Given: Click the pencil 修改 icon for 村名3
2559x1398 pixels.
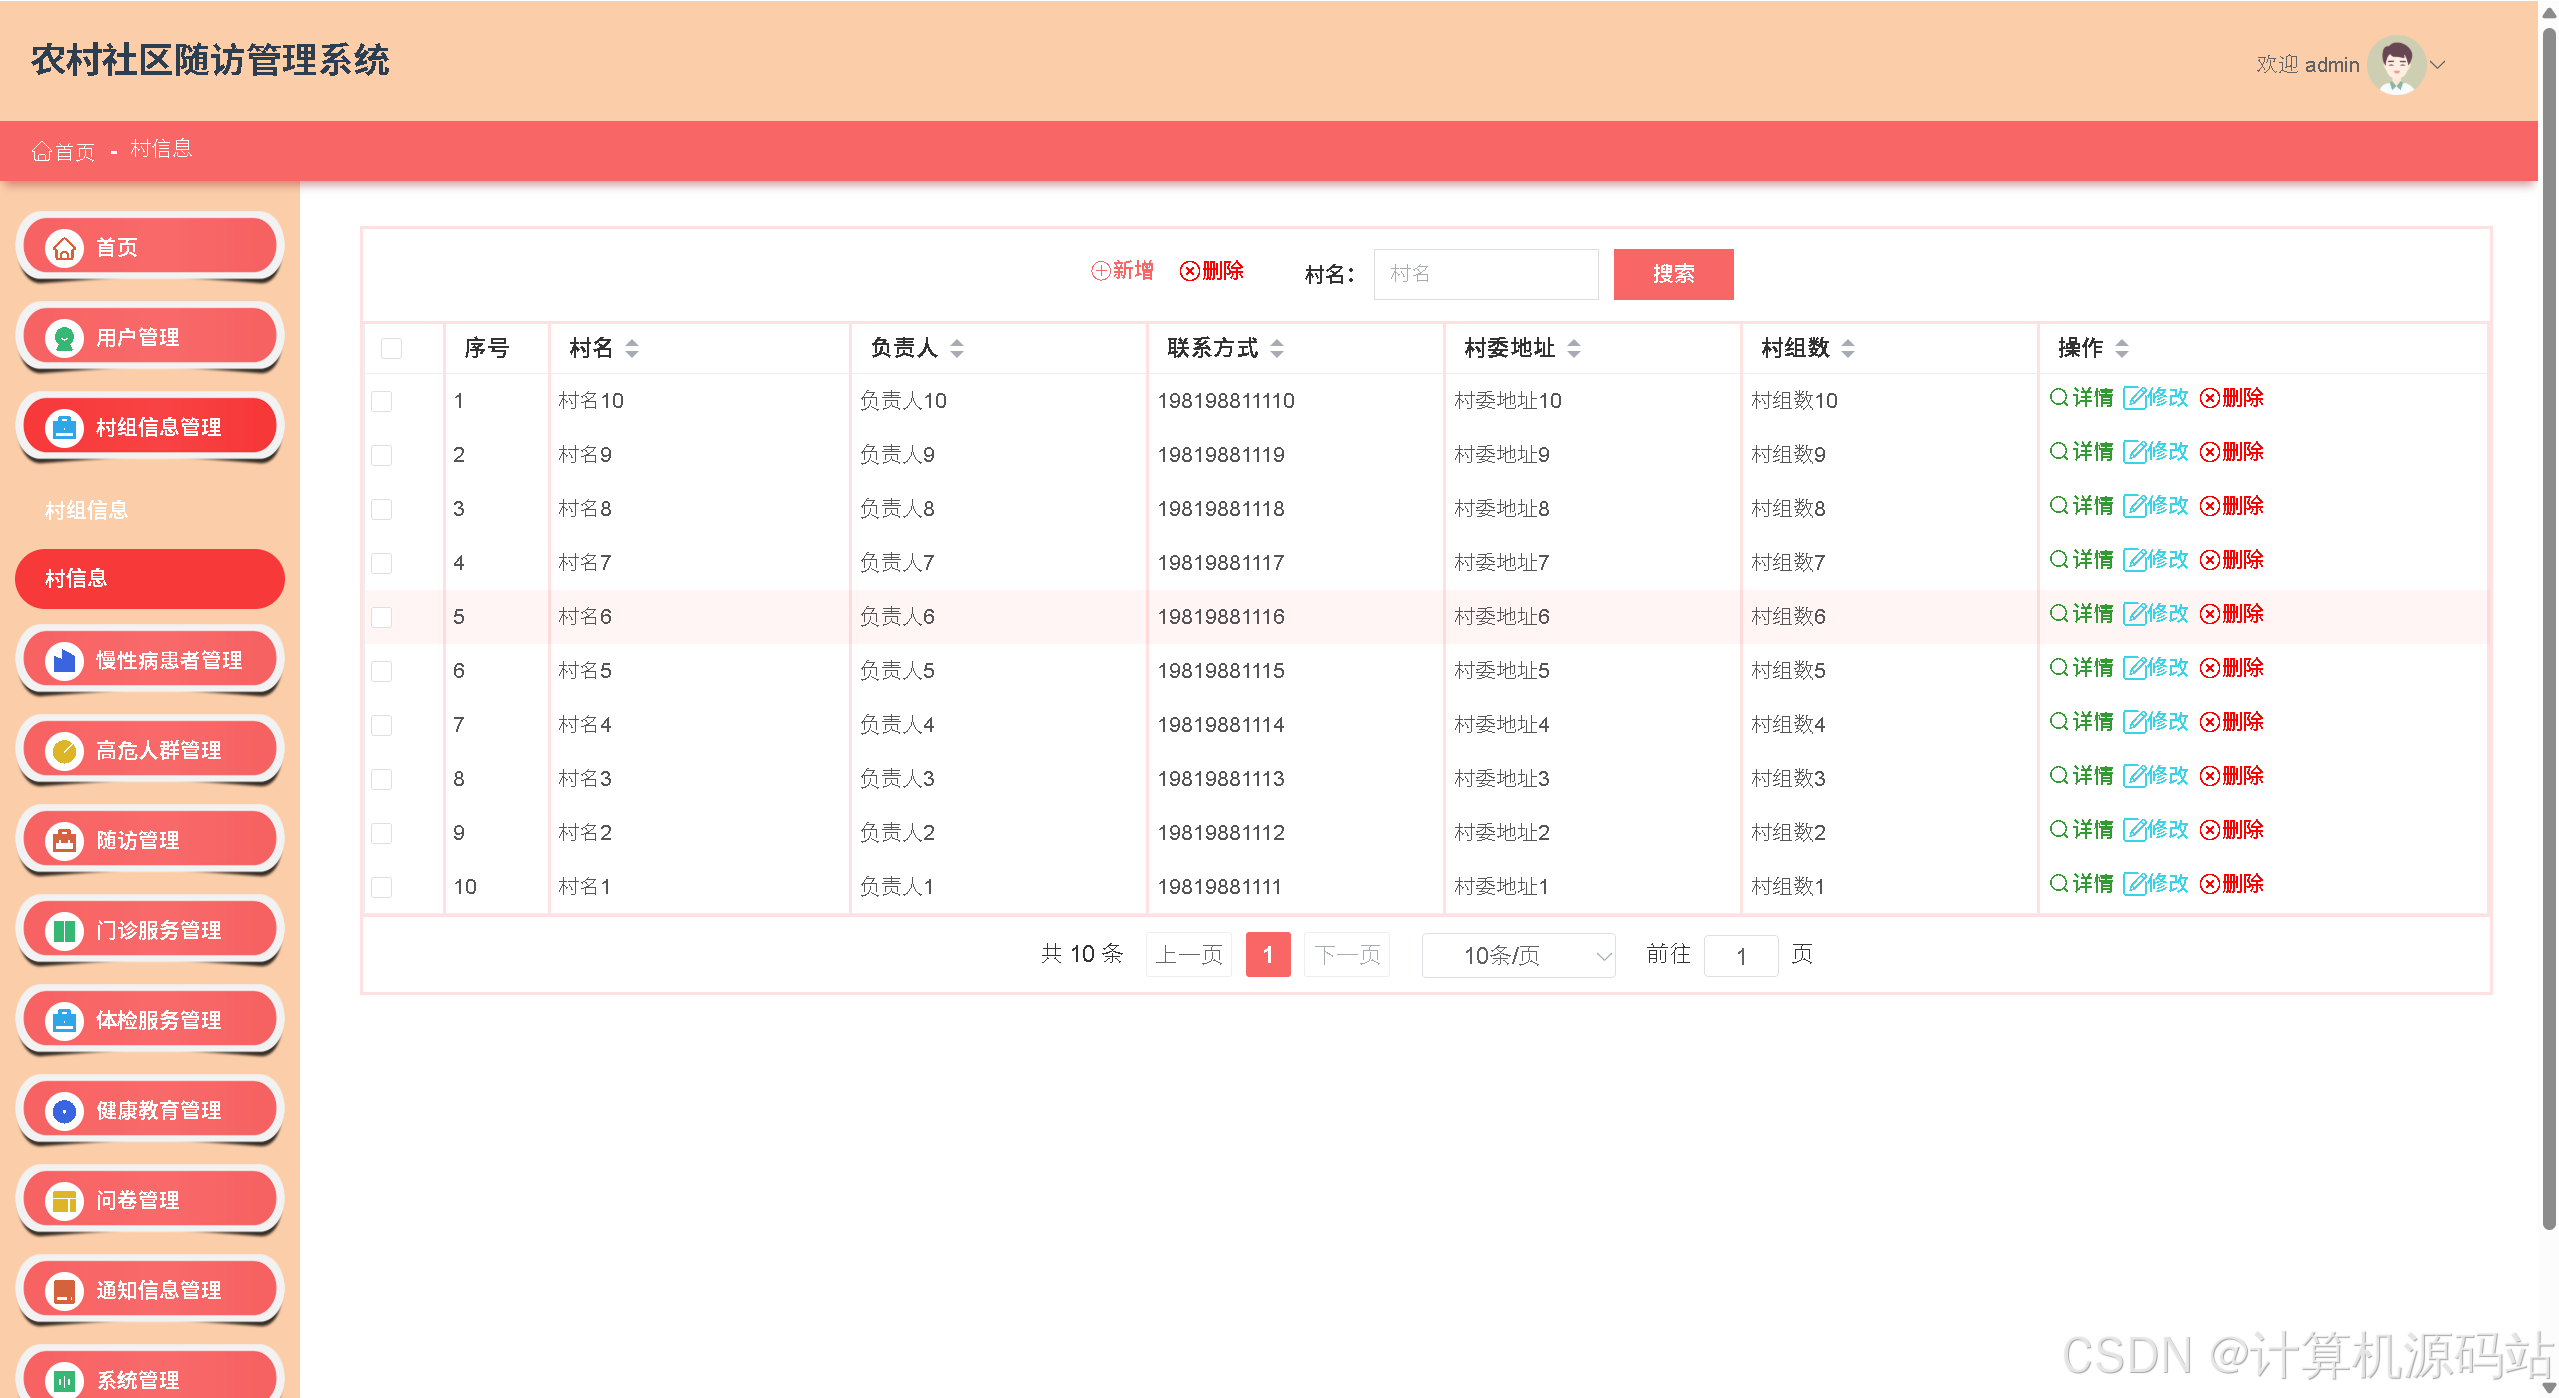Looking at the screenshot, I should click(2134, 776).
